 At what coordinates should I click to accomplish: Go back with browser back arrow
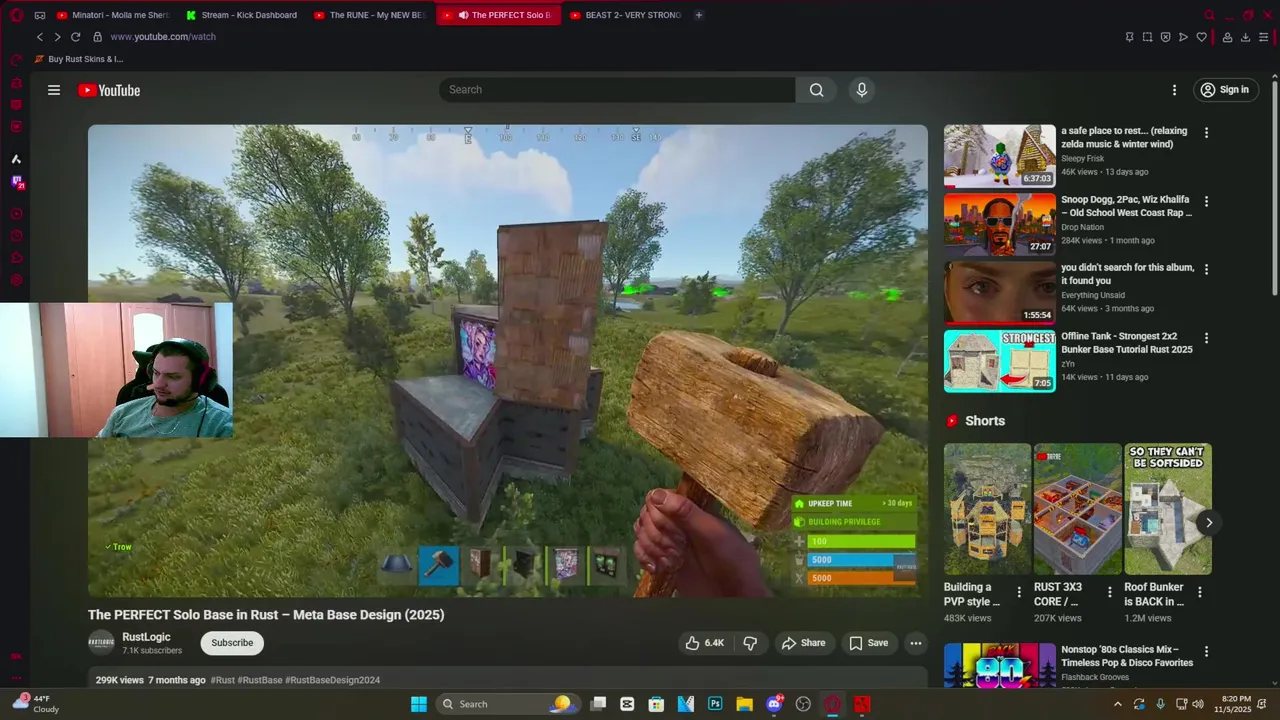(40, 37)
